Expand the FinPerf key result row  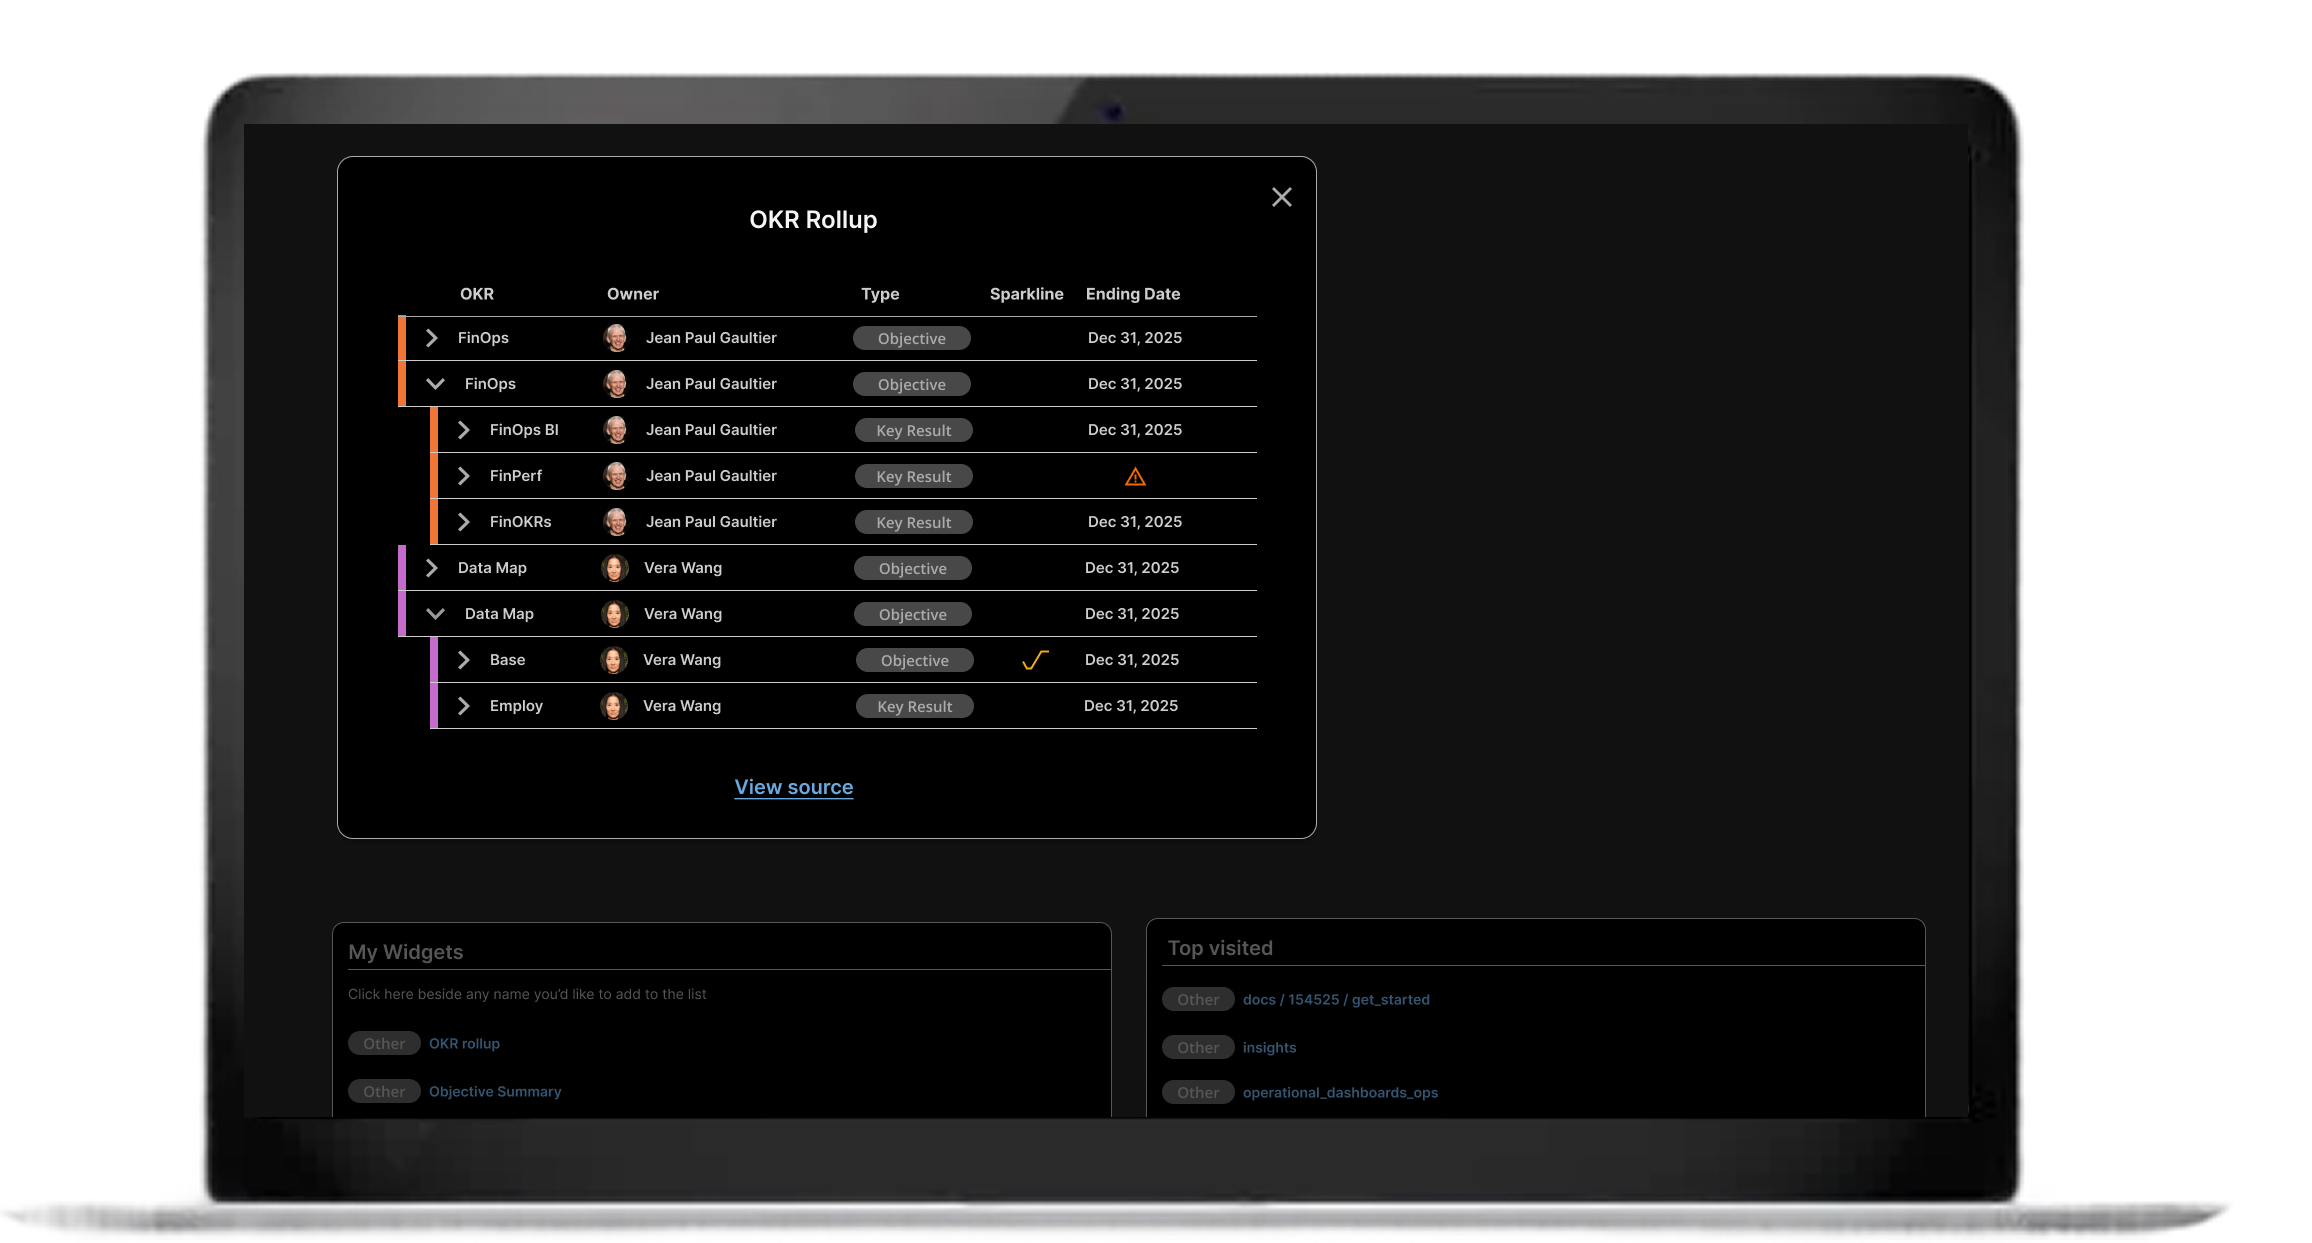(x=464, y=476)
